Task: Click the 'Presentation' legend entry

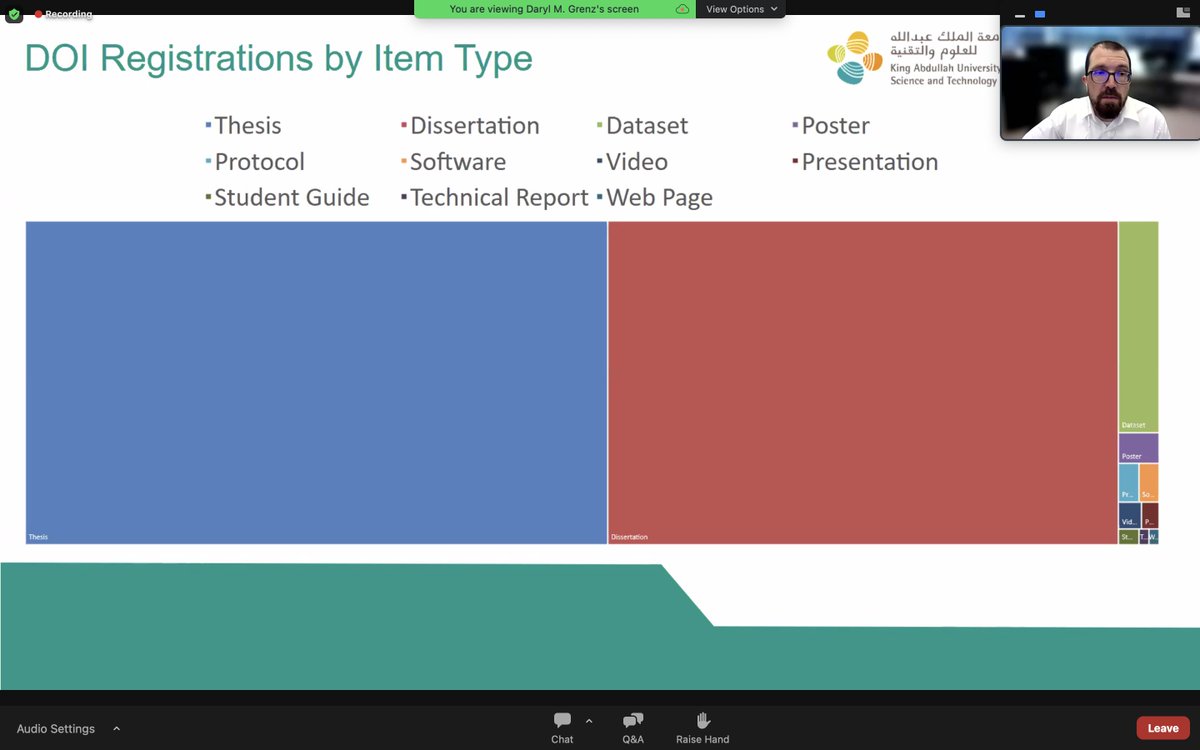Action: pyautogui.click(x=865, y=162)
